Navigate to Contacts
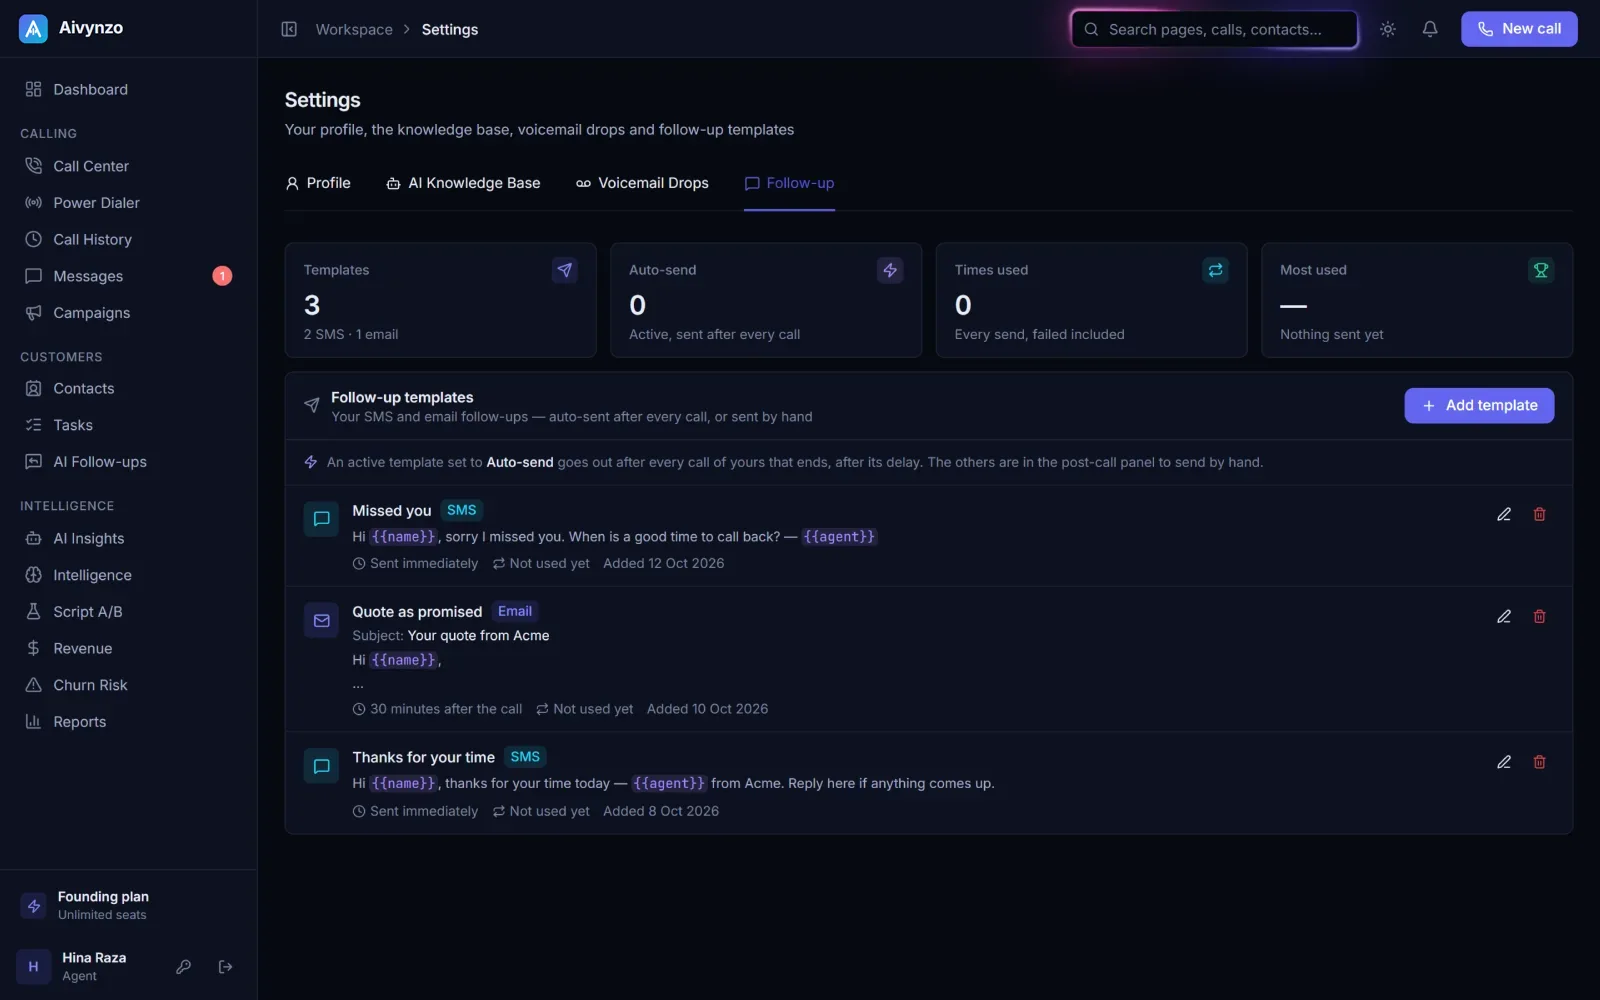Viewport: 1600px width, 1000px height. coord(128,388)
